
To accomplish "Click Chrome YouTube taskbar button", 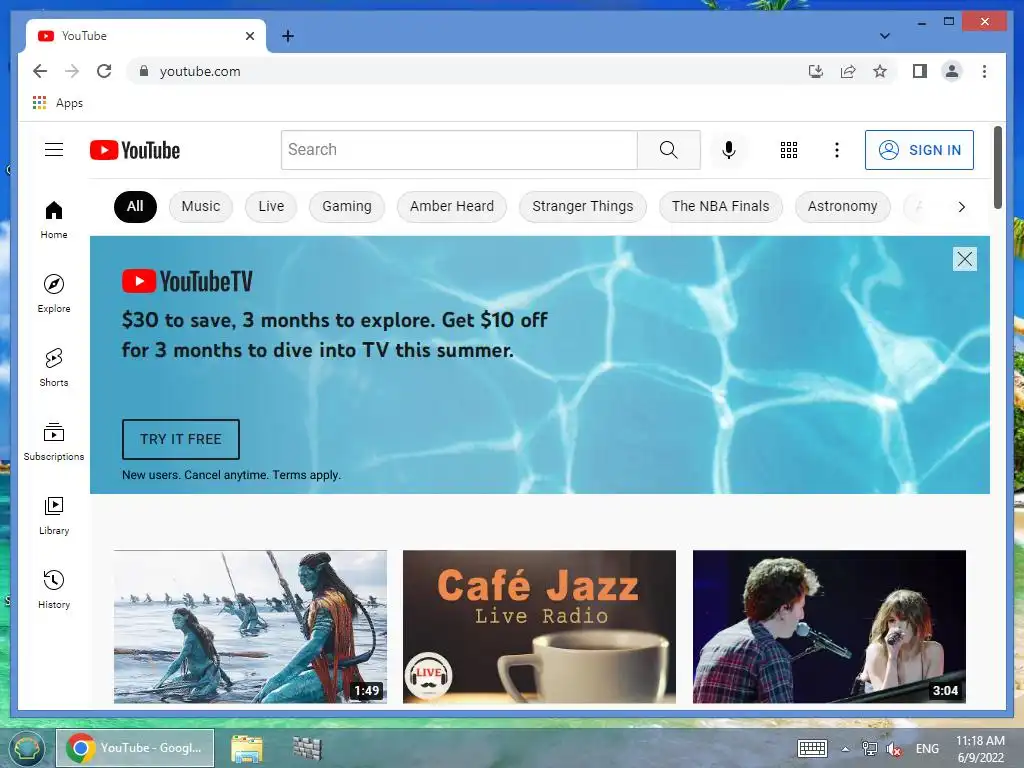I will point(135,748).
